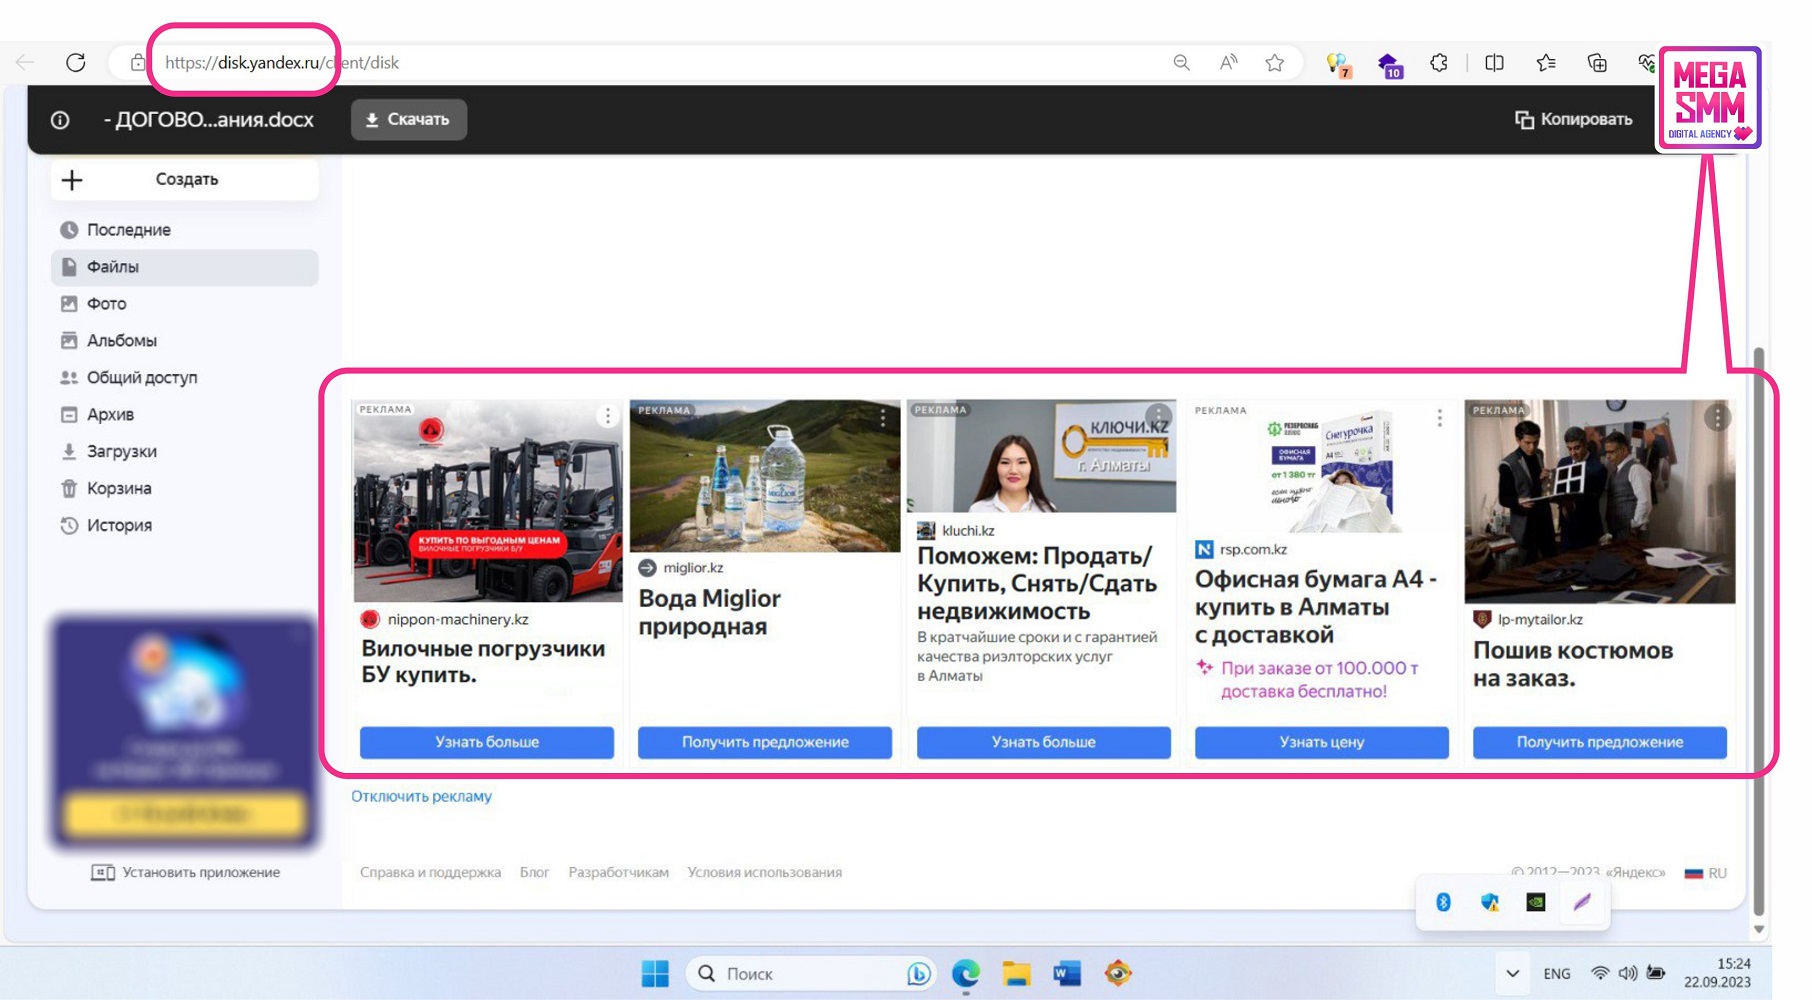1812x1000 pixels.
Task: Click Установить приложение link
Action: point(186,873)
